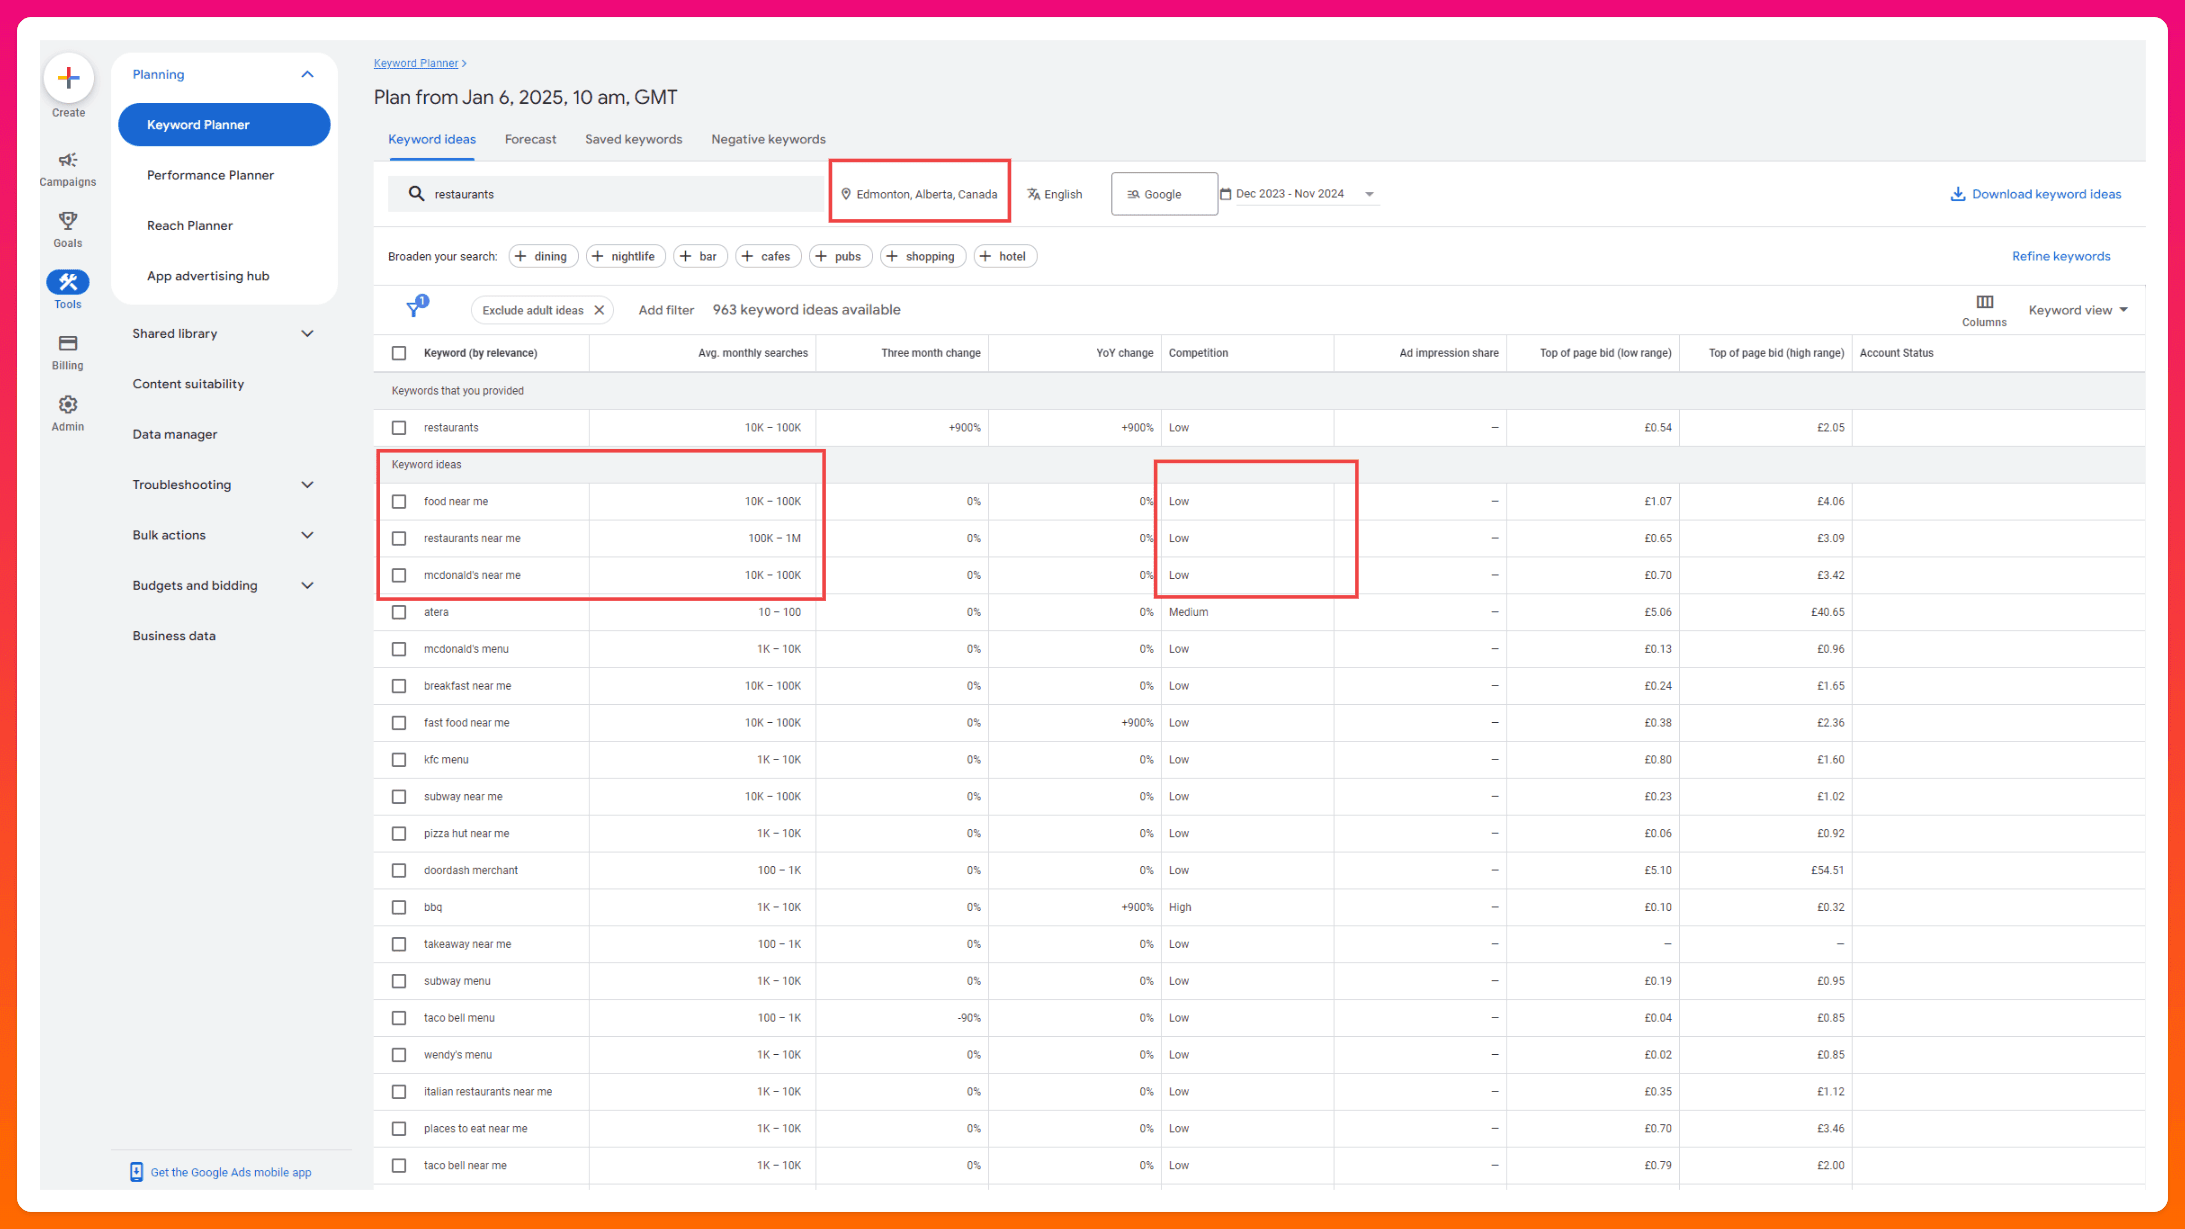Click the Google Ads mobile app icon

click(x=136, y=1172)
